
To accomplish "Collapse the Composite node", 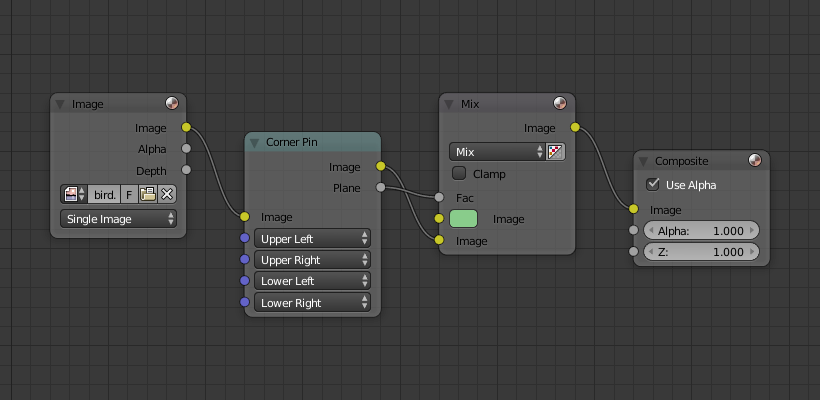I will [x=644, y=162].
